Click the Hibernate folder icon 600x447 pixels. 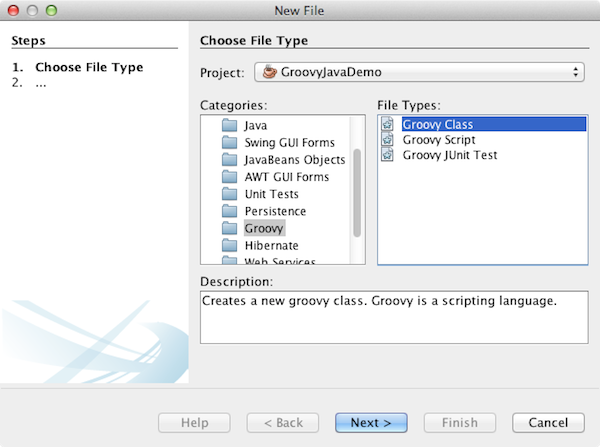(x=229, y=245)
